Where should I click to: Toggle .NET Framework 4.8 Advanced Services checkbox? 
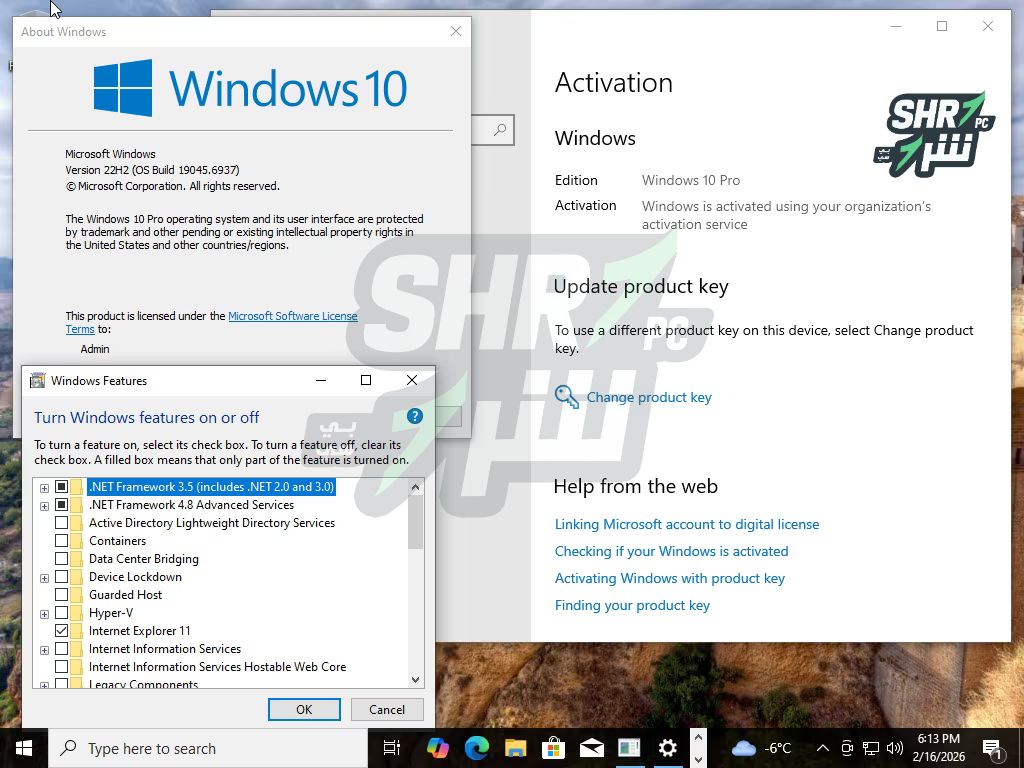[x=61, y=505]
